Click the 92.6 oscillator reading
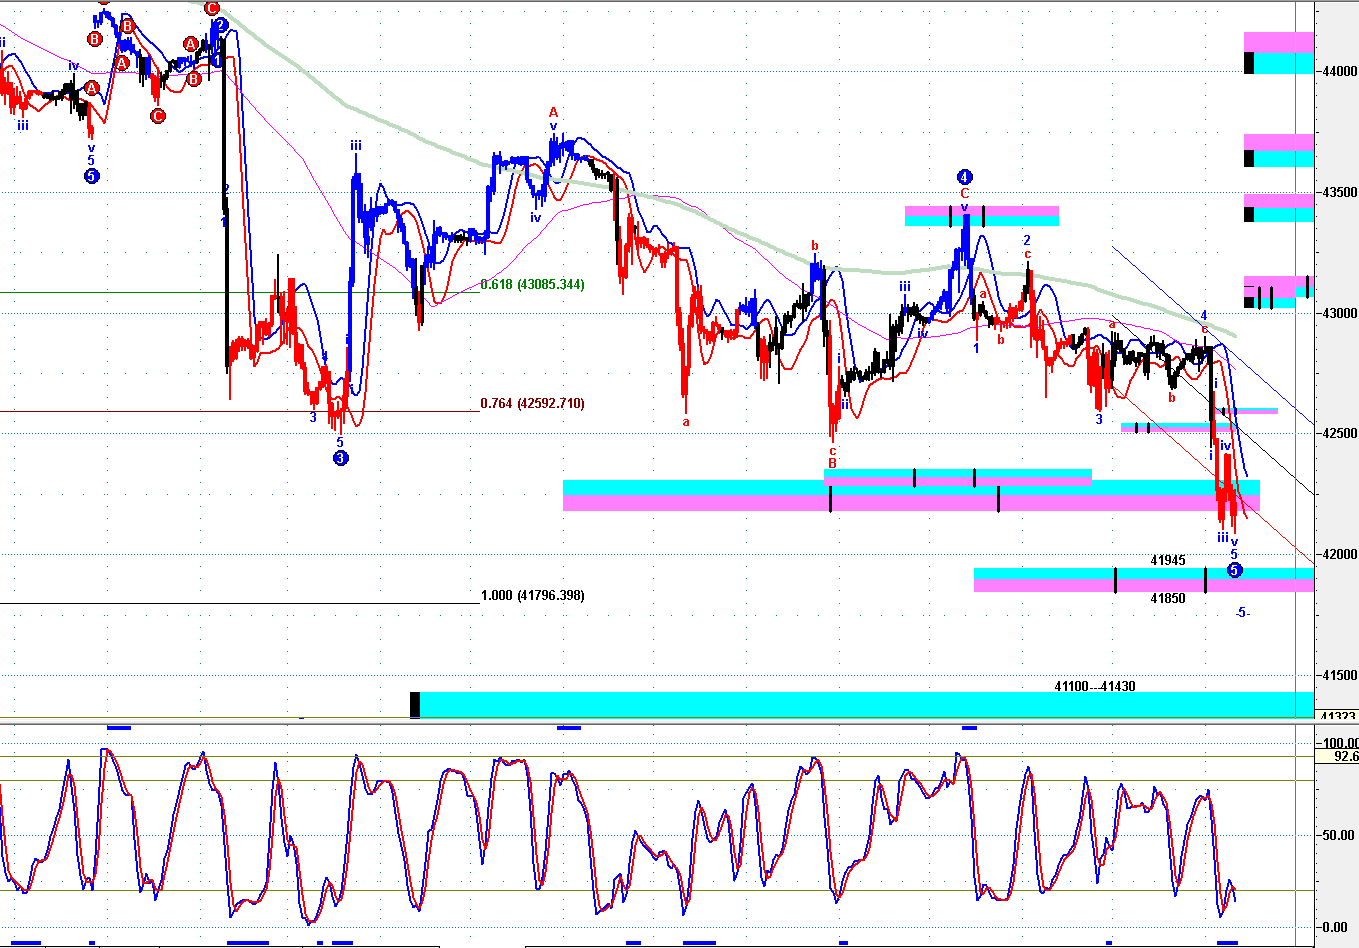The image size is (1359, 948). [x=1346, y=757]
